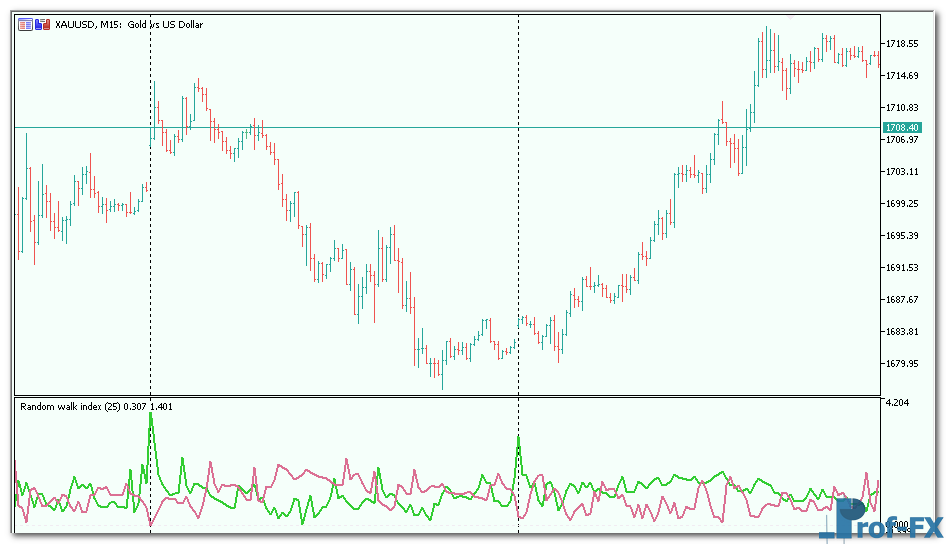This screenshot has width=946, height=544.
Task: Click the 1714.69 price scale label
Action: [901, 76]
